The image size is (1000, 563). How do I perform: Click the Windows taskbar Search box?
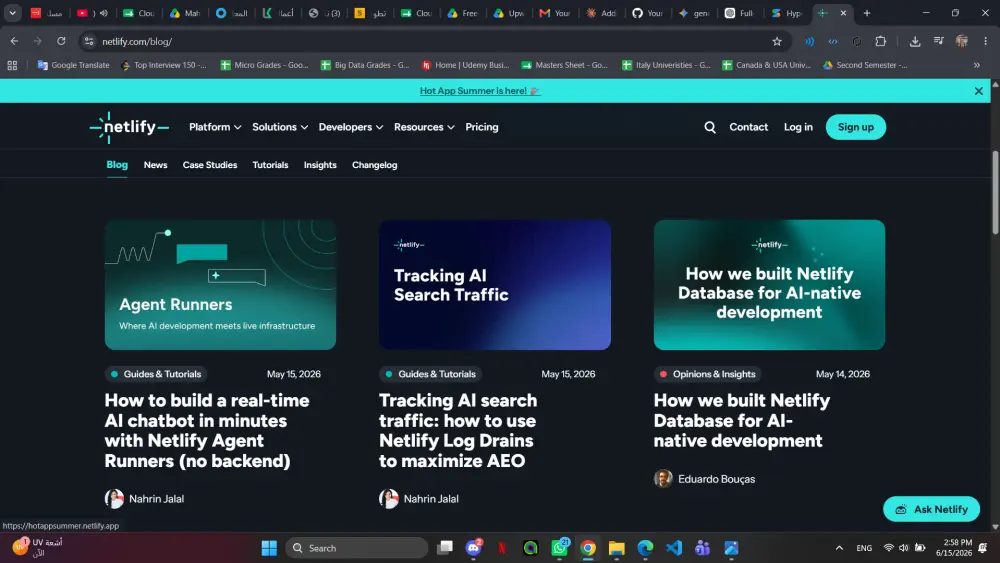[x=357, y=548]
